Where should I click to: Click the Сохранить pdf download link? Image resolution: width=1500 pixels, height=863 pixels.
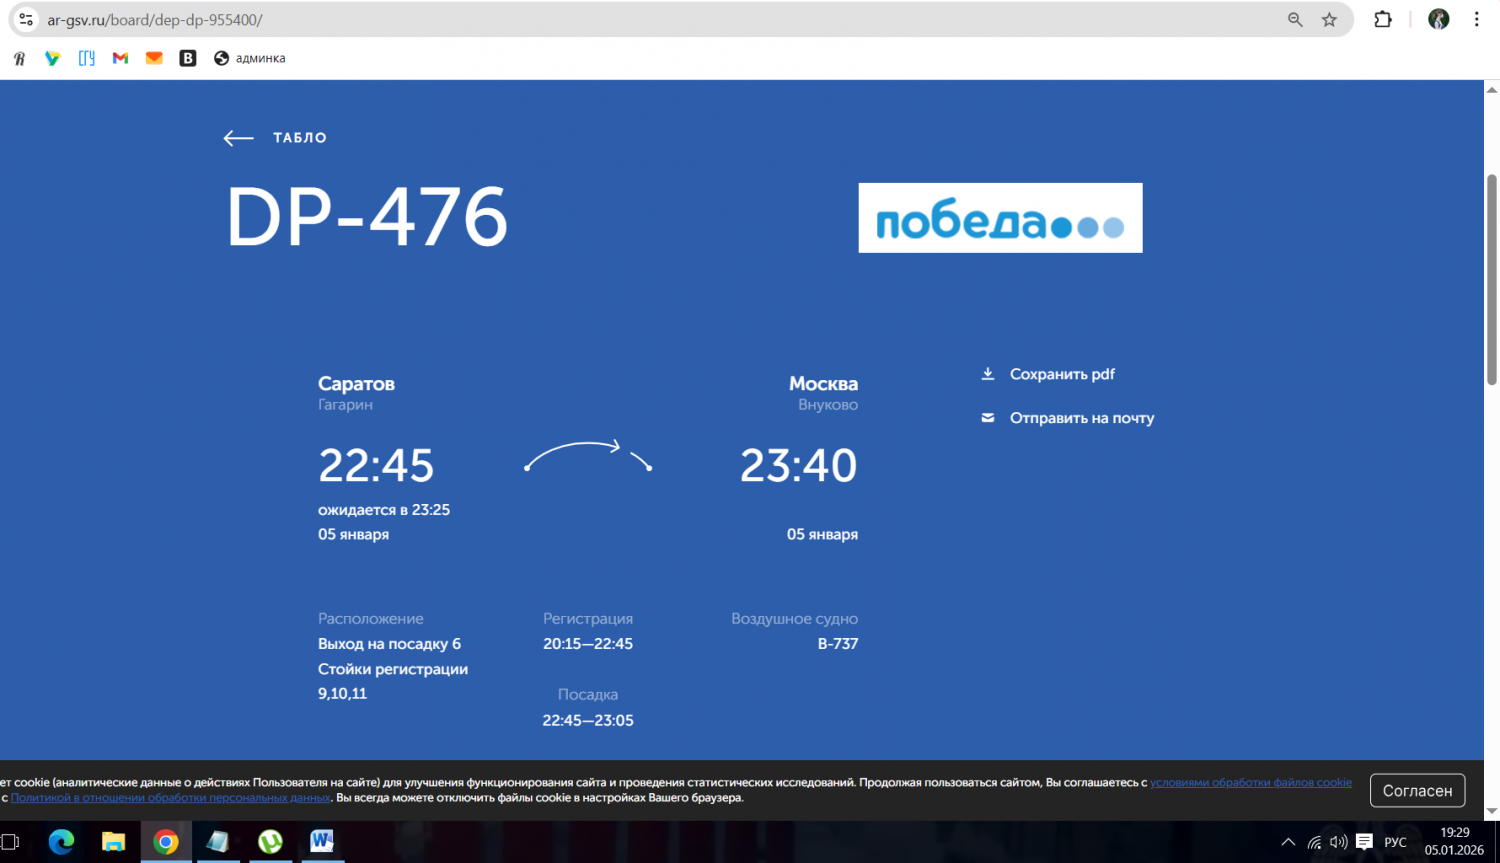click(x=1061, y=374)
